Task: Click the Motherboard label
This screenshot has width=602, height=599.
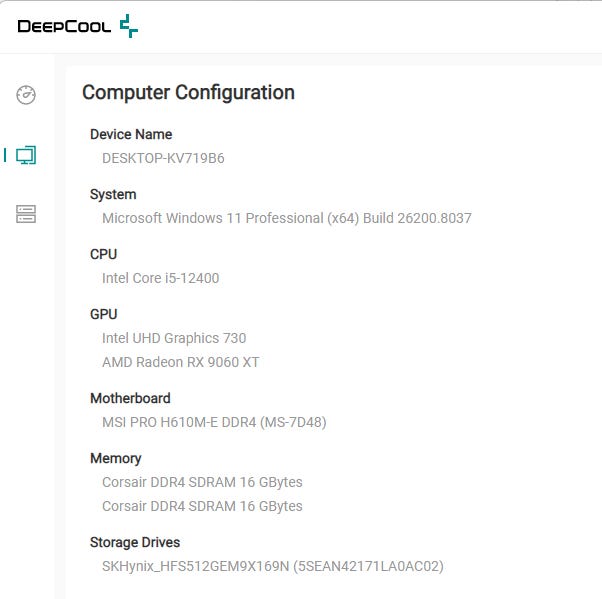Action: (130, 398)
